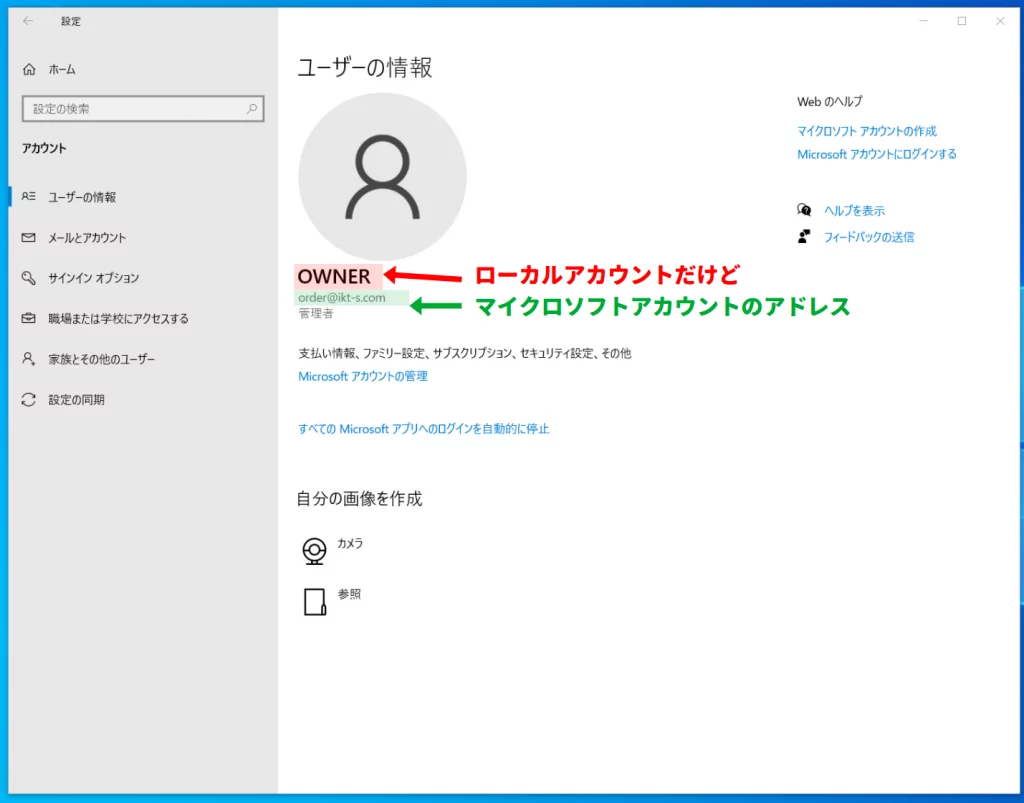This screenshot has width=1024, height=803.
Task: Open ユーザーの情報 in the sidebar
Action: click(82, 197)
